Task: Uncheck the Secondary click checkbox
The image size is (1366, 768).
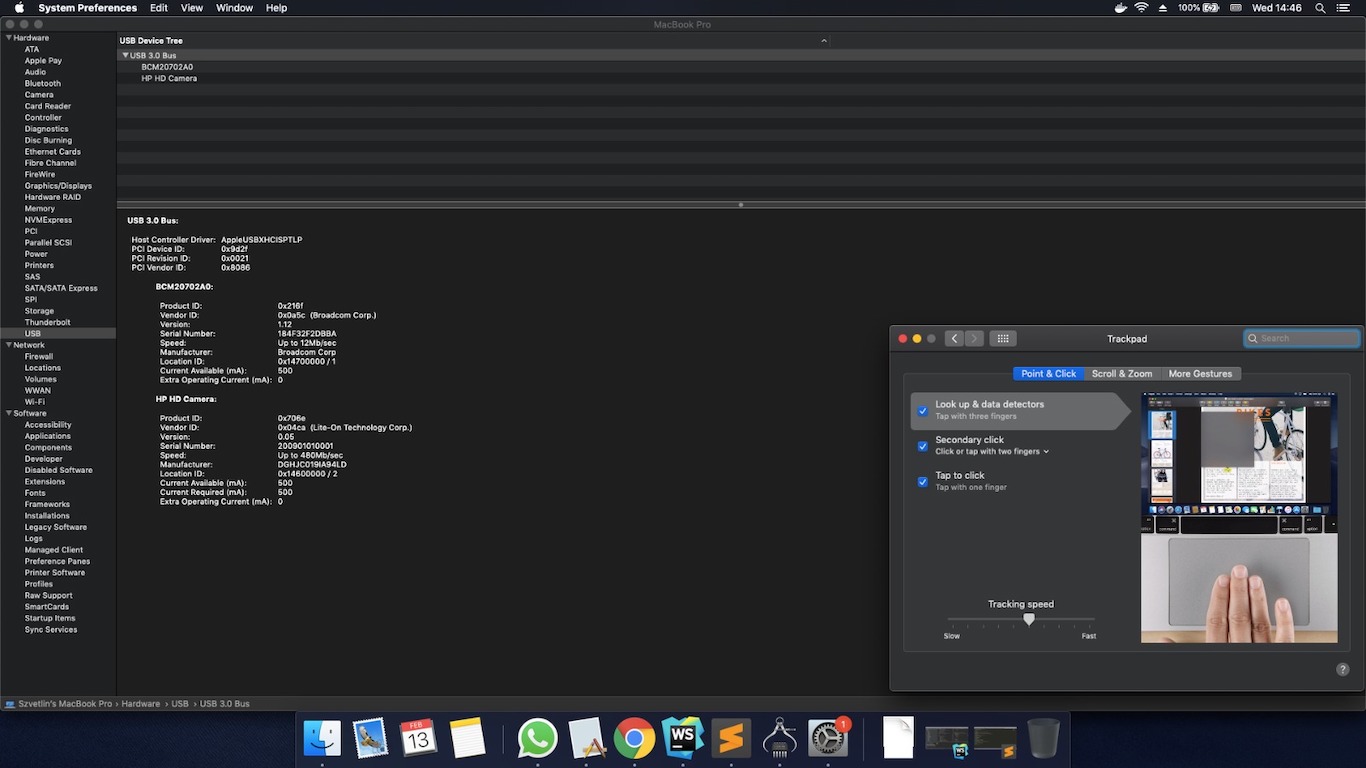Action: (x=923, y=446)
